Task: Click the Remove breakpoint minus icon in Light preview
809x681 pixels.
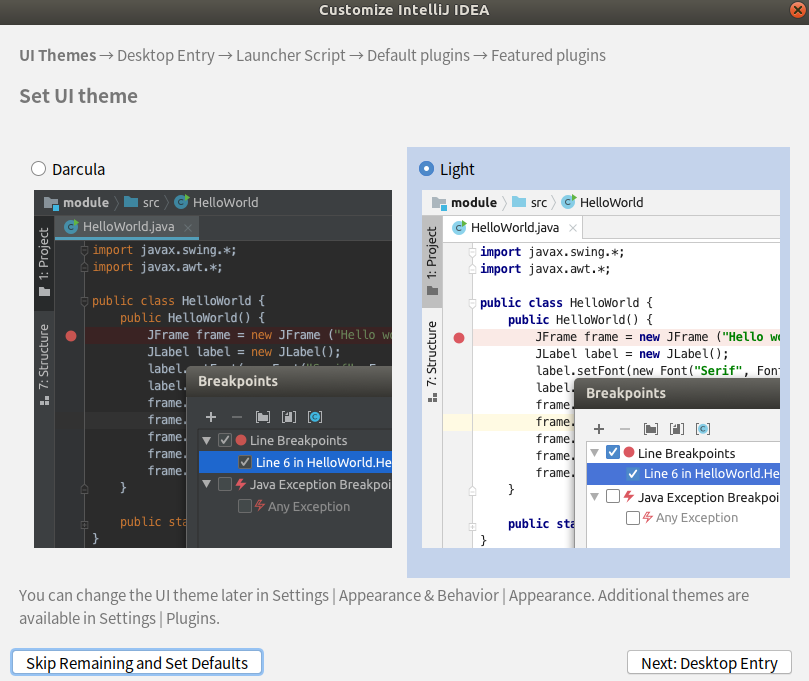Action: click(625, 429)
